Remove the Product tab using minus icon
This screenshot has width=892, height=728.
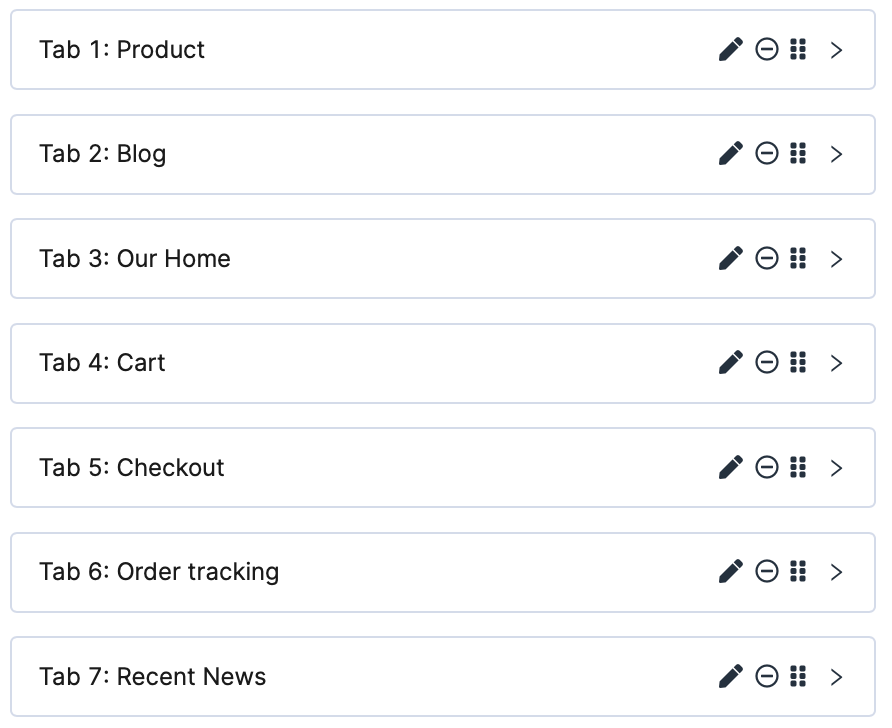tap(767, 49)
